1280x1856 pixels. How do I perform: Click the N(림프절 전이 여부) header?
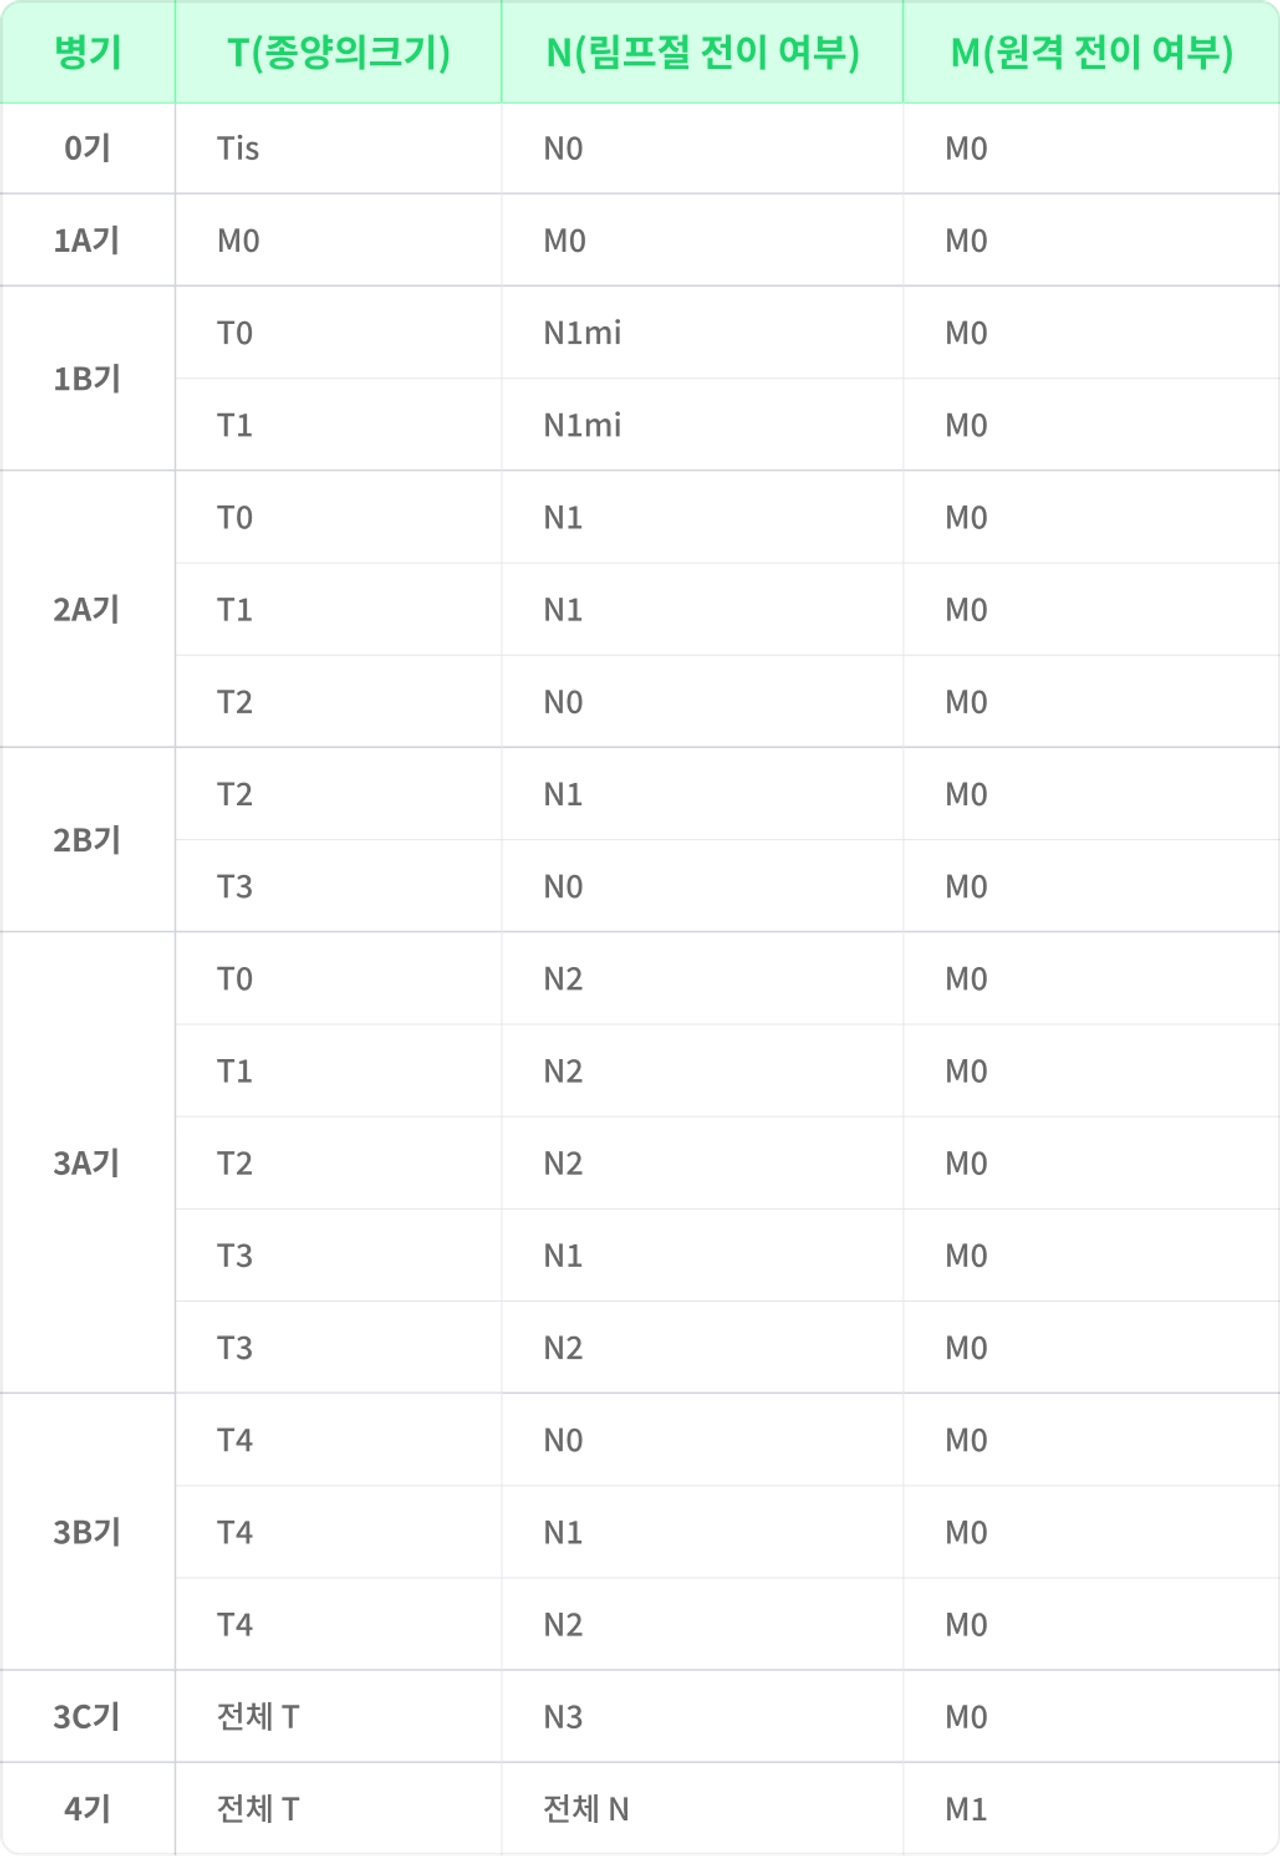(703, 52)
